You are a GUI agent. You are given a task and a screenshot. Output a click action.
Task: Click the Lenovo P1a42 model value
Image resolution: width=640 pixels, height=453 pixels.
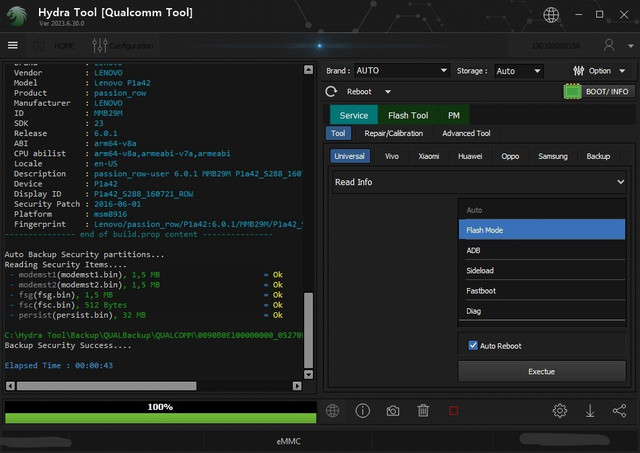tap(122, 83)
